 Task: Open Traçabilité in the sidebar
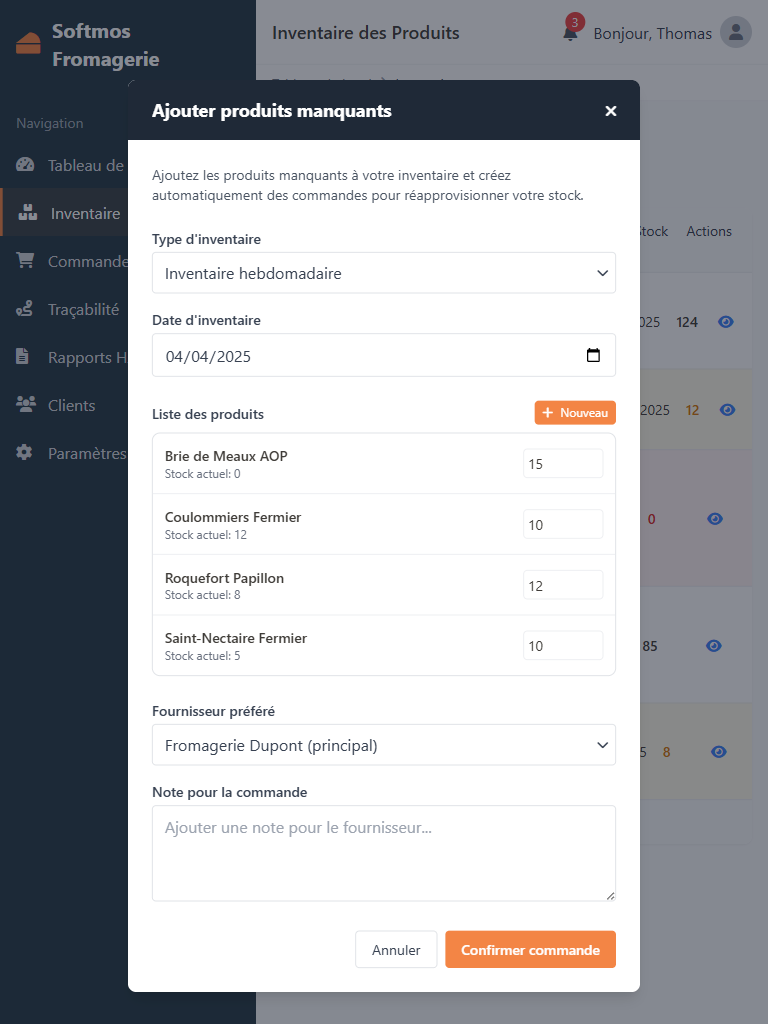(x=64, y=309)
